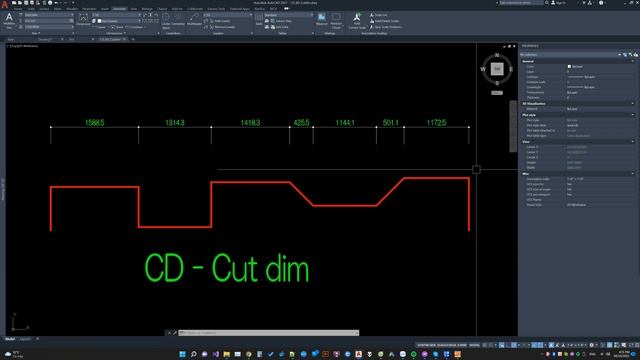Click the command line input field
The height and width of the screenshot is (360, 640).
(269, 333)
